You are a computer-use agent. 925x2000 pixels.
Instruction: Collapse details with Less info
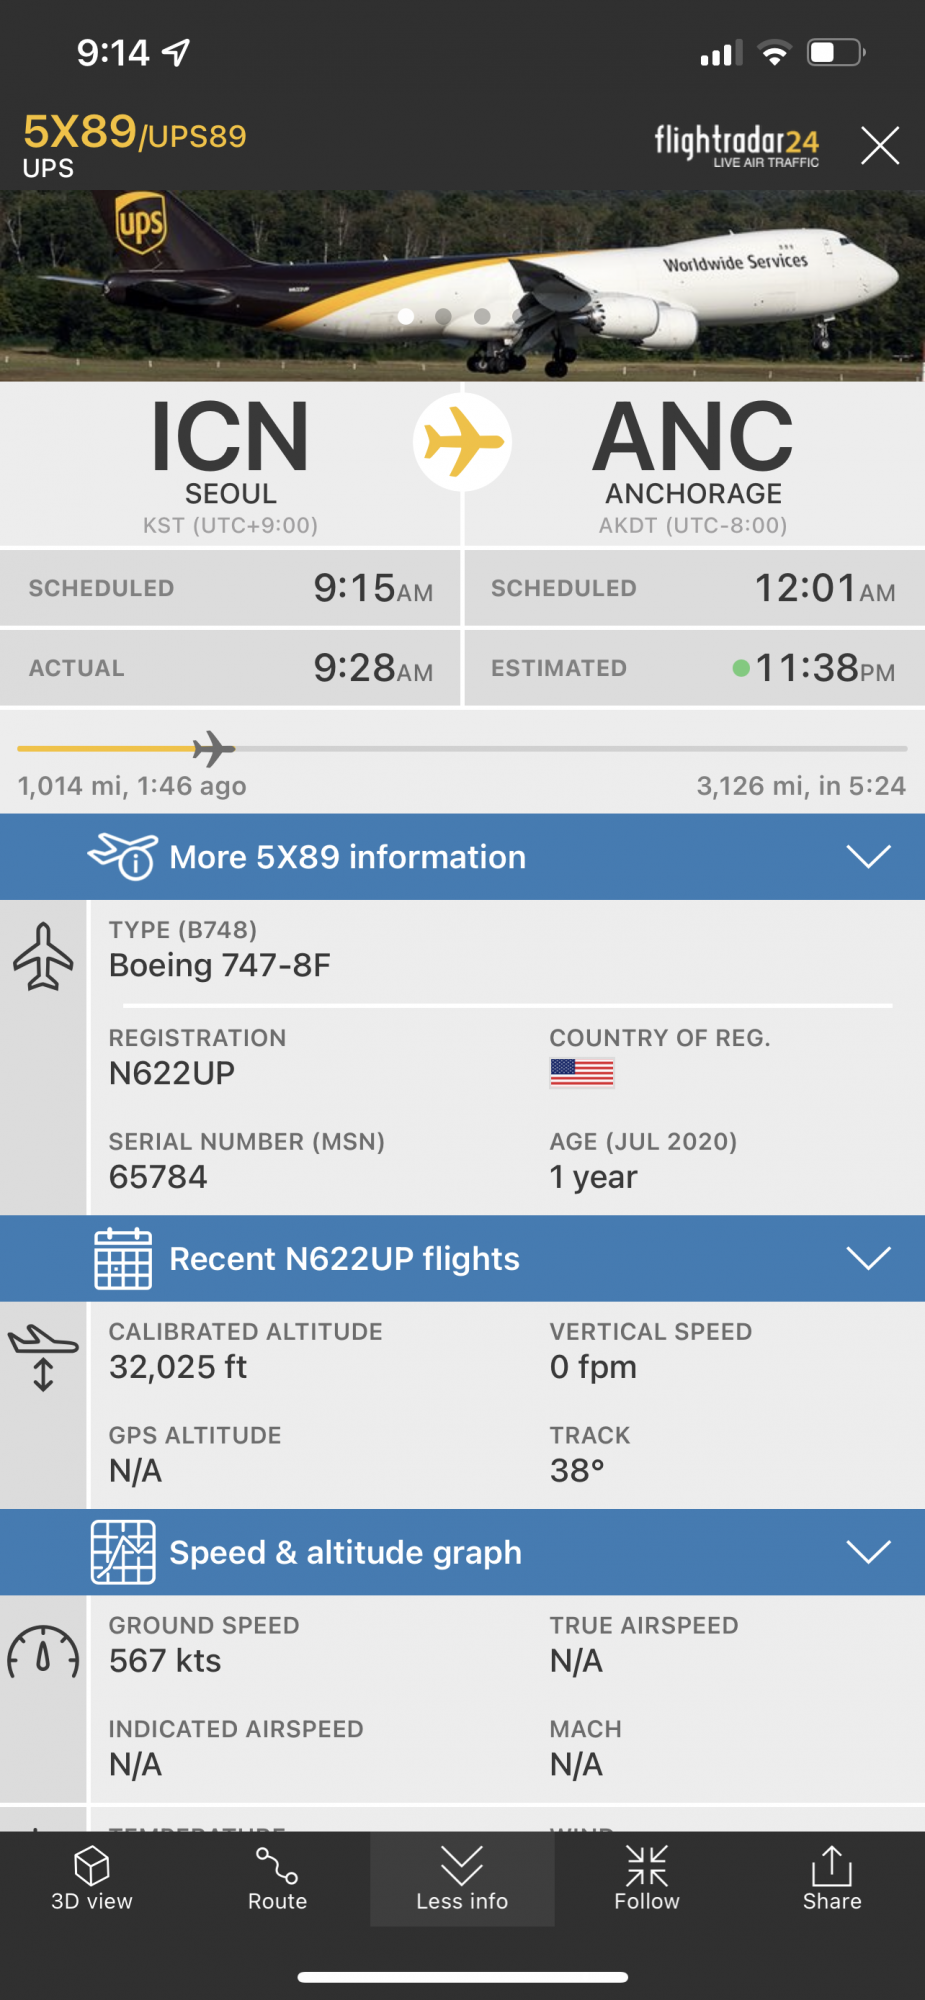[x=462, y=1877]
